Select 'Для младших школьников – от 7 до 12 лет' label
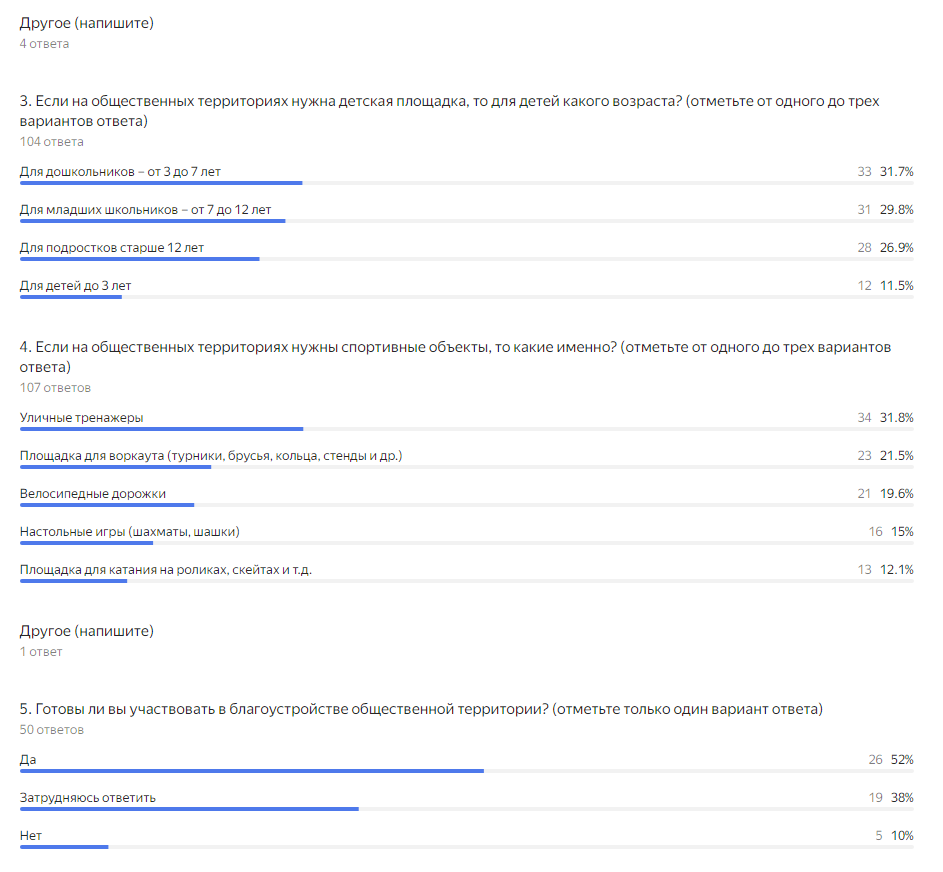 (146, 210)
